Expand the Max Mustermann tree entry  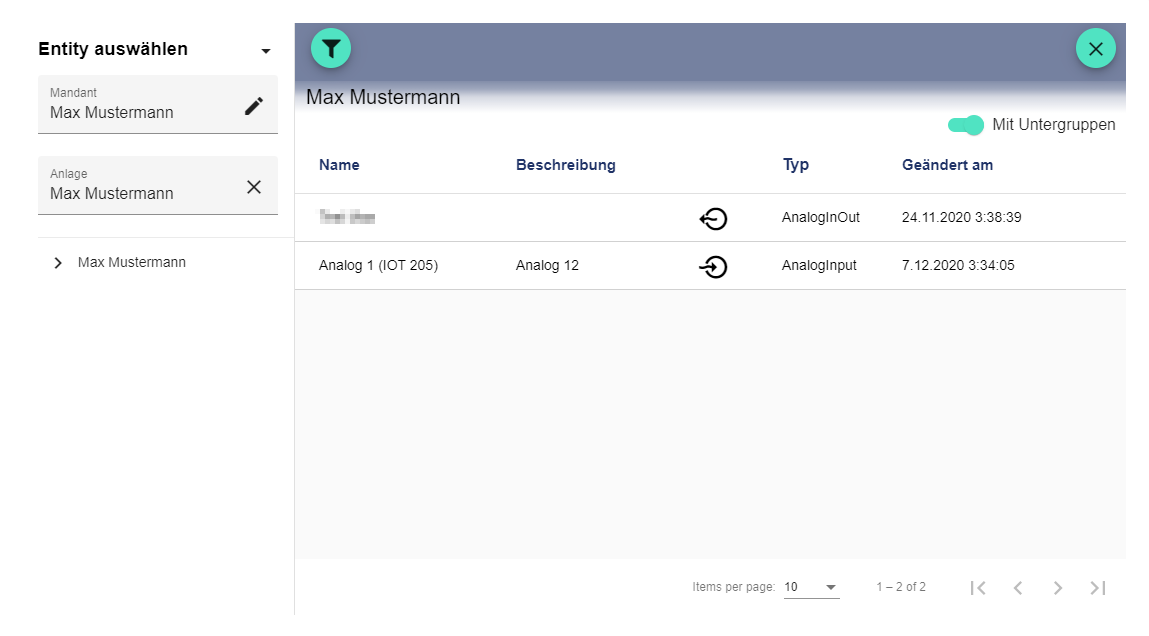pos(57,262)
